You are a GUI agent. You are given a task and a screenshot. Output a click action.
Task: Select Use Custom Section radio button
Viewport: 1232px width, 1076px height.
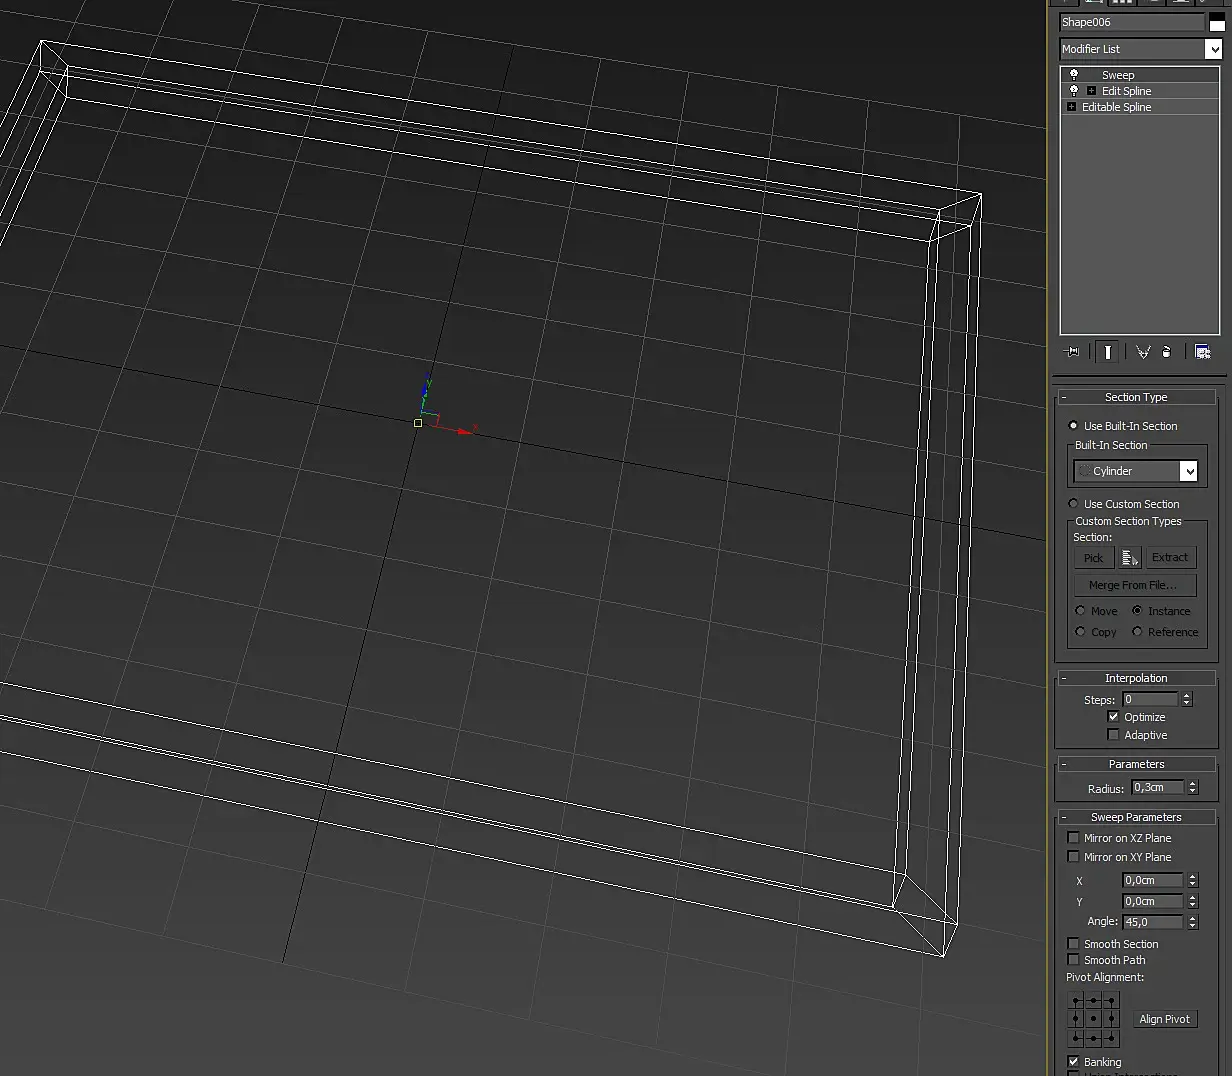[x=1074, y=504]
